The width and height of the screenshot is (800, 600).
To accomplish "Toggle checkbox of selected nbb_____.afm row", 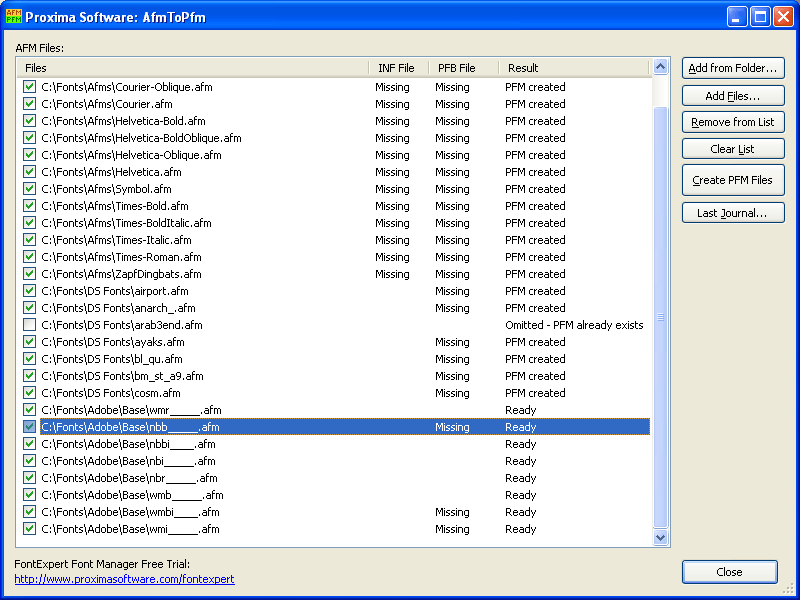I will pyautogui.click(x=30, y=427).
